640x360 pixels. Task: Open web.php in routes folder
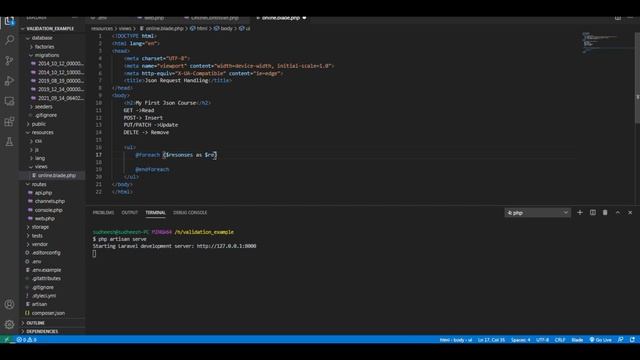[x=44, y=218]
